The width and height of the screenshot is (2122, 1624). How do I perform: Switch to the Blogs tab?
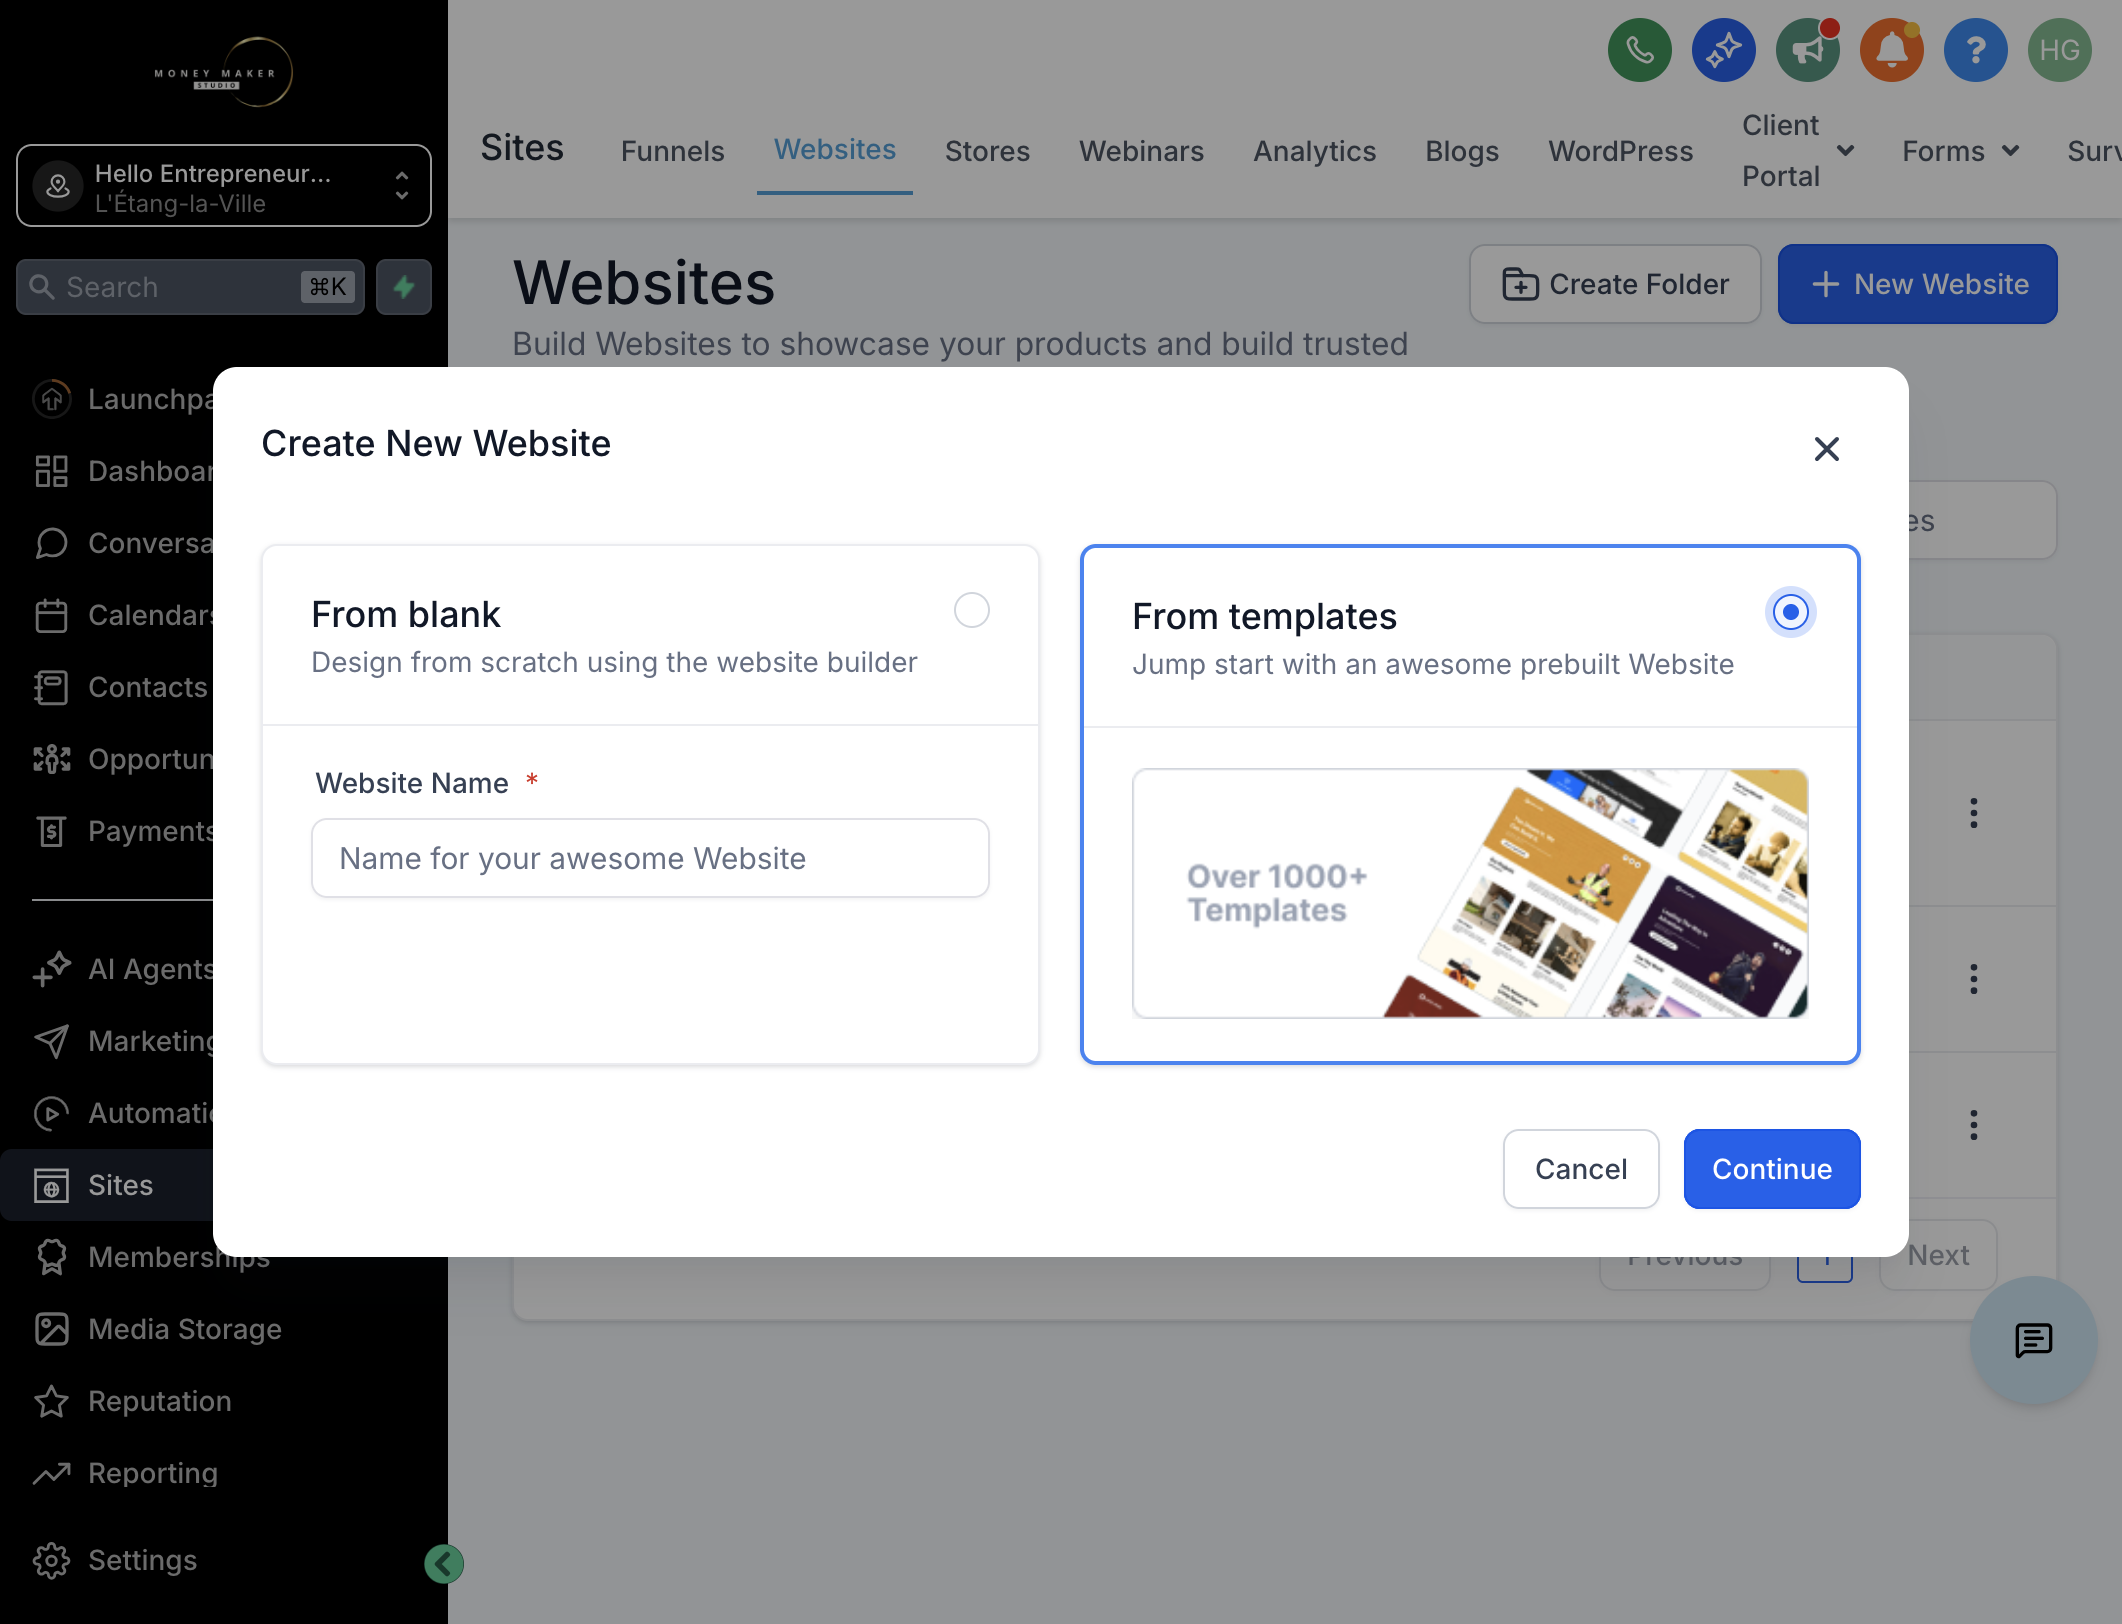click(x=1461, y=151)
